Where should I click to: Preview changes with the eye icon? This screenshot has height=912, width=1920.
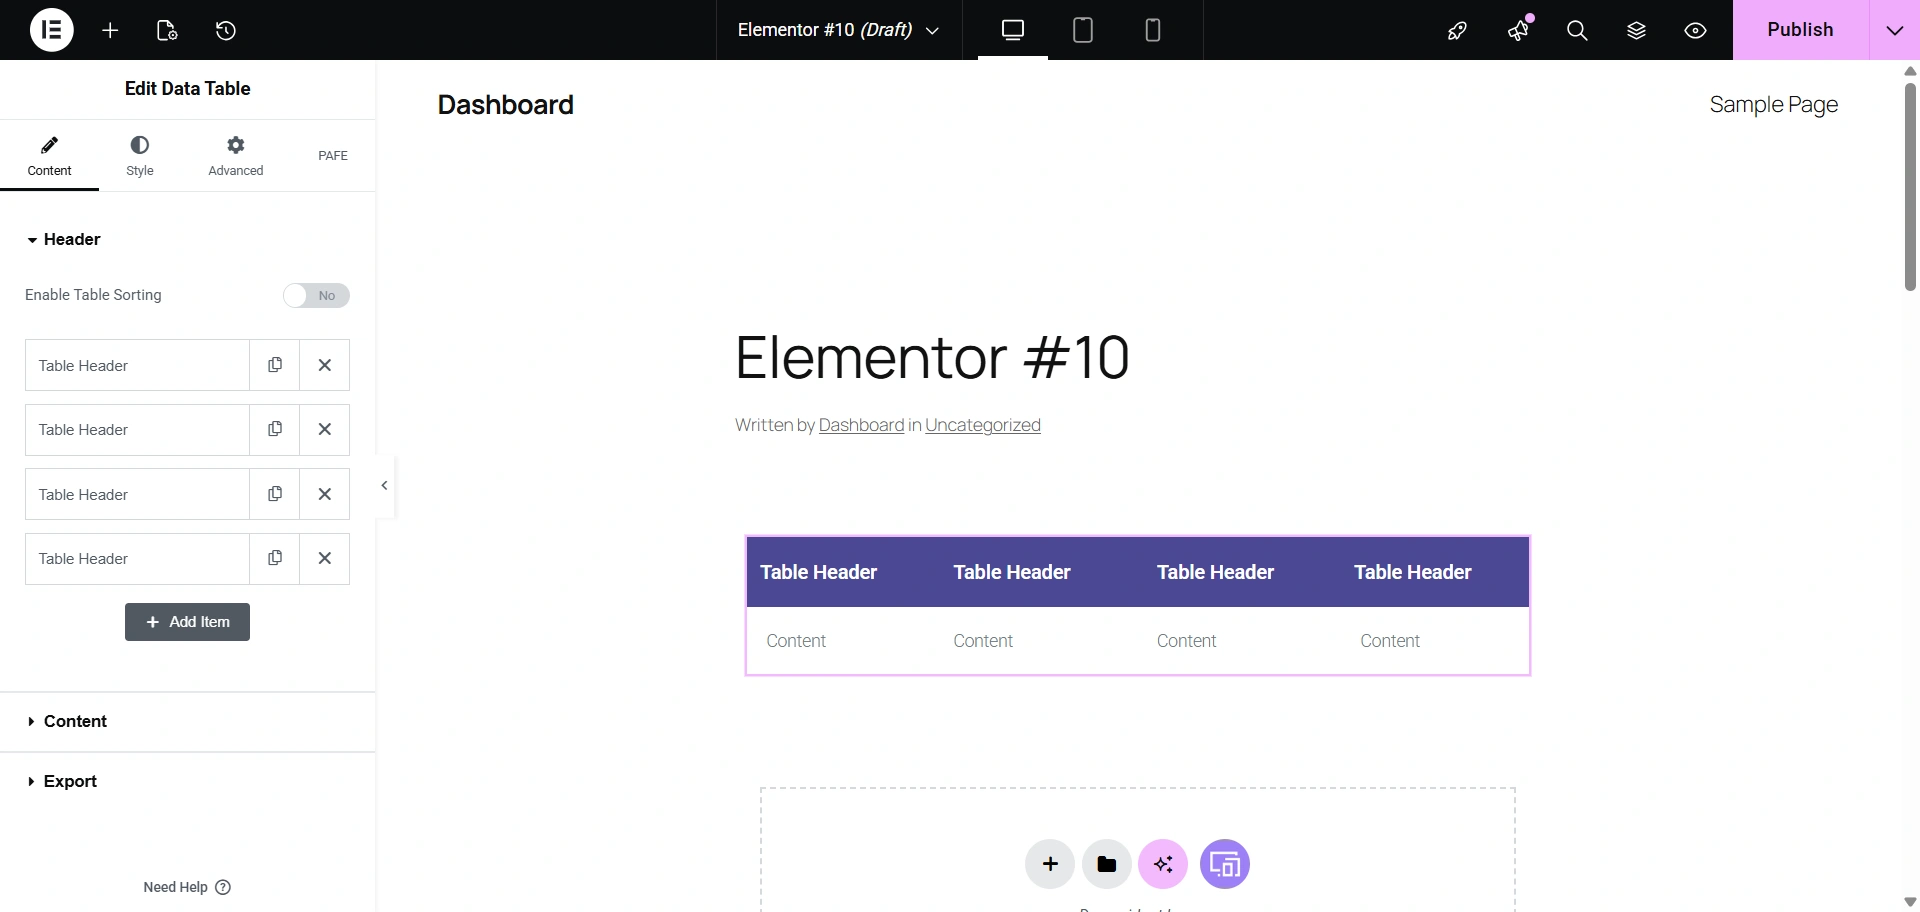pos(1695,30)
